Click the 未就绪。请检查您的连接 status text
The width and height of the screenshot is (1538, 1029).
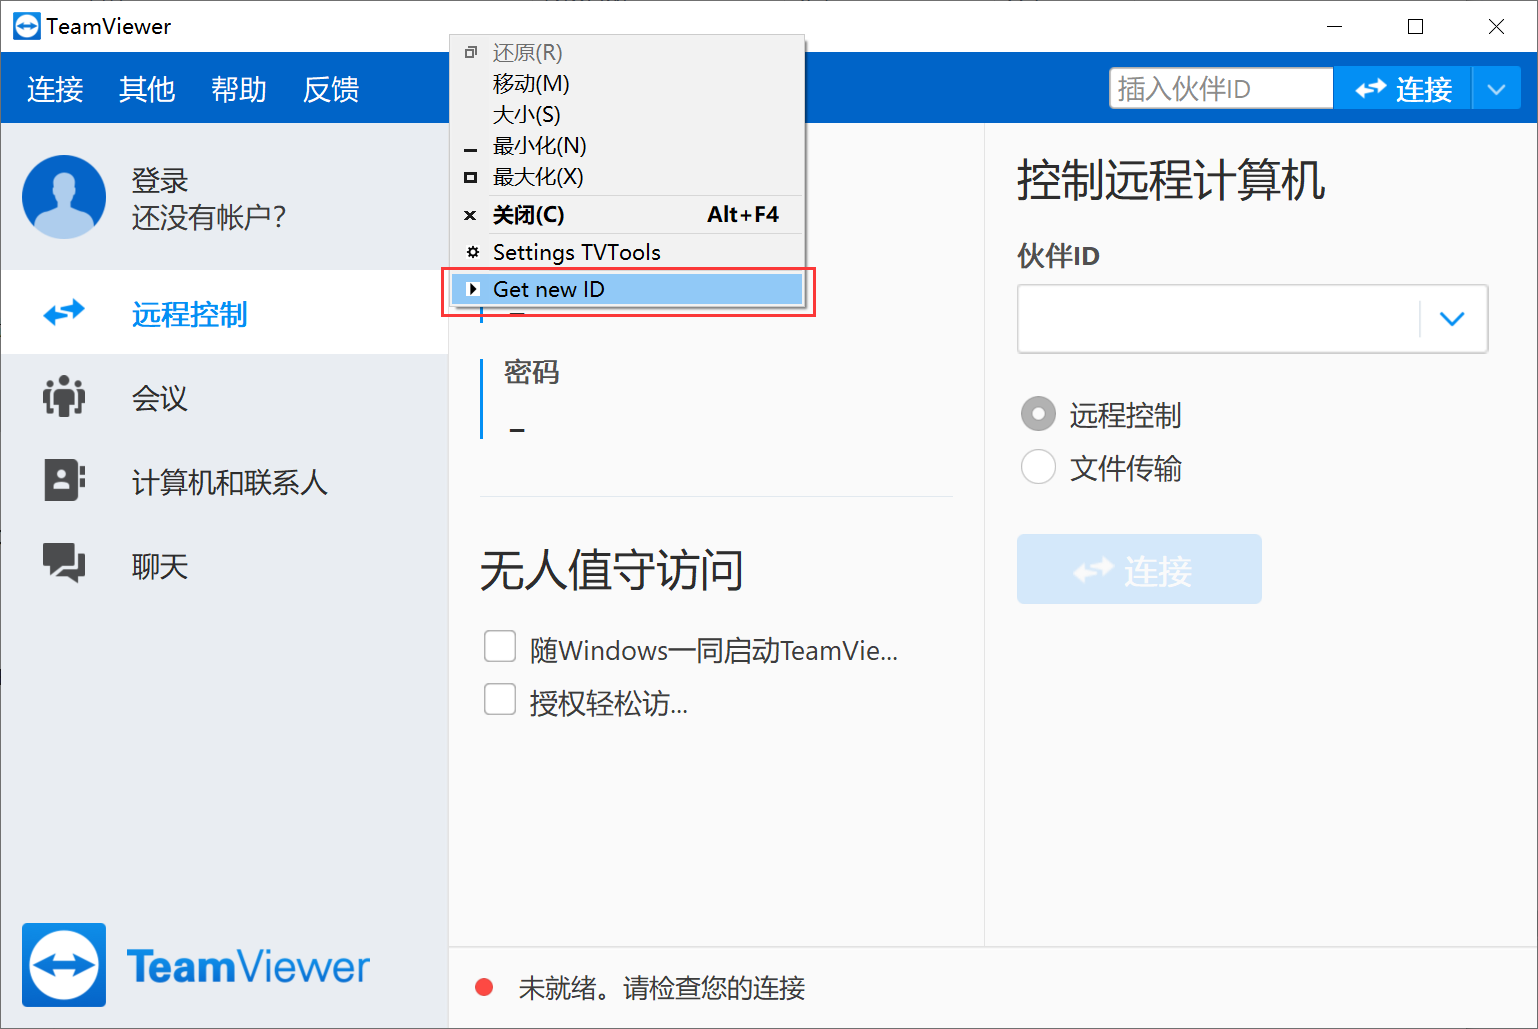pos(662,988)
